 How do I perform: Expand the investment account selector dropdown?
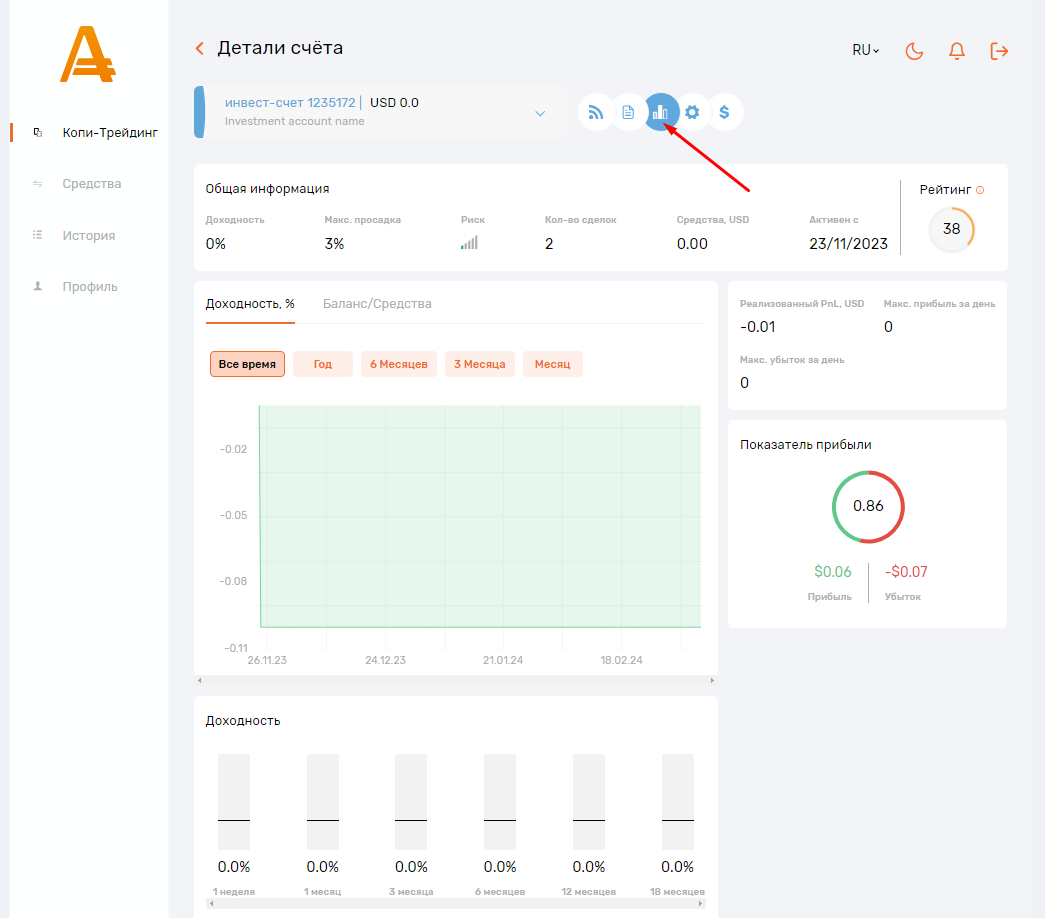[540, 113]
